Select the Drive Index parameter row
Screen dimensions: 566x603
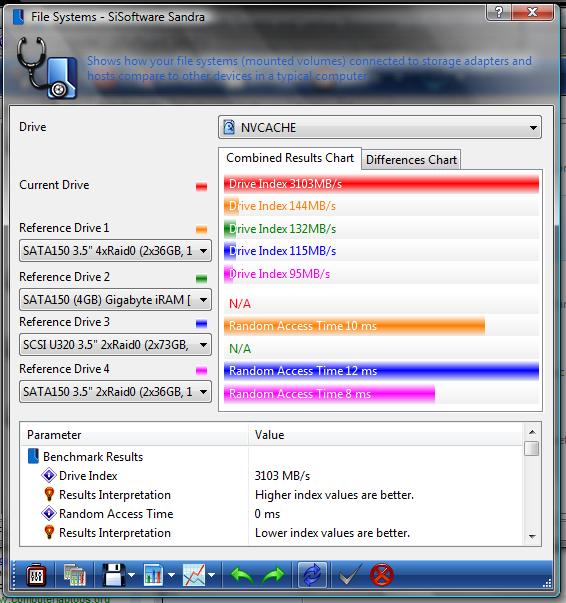(x=272, y=476)
